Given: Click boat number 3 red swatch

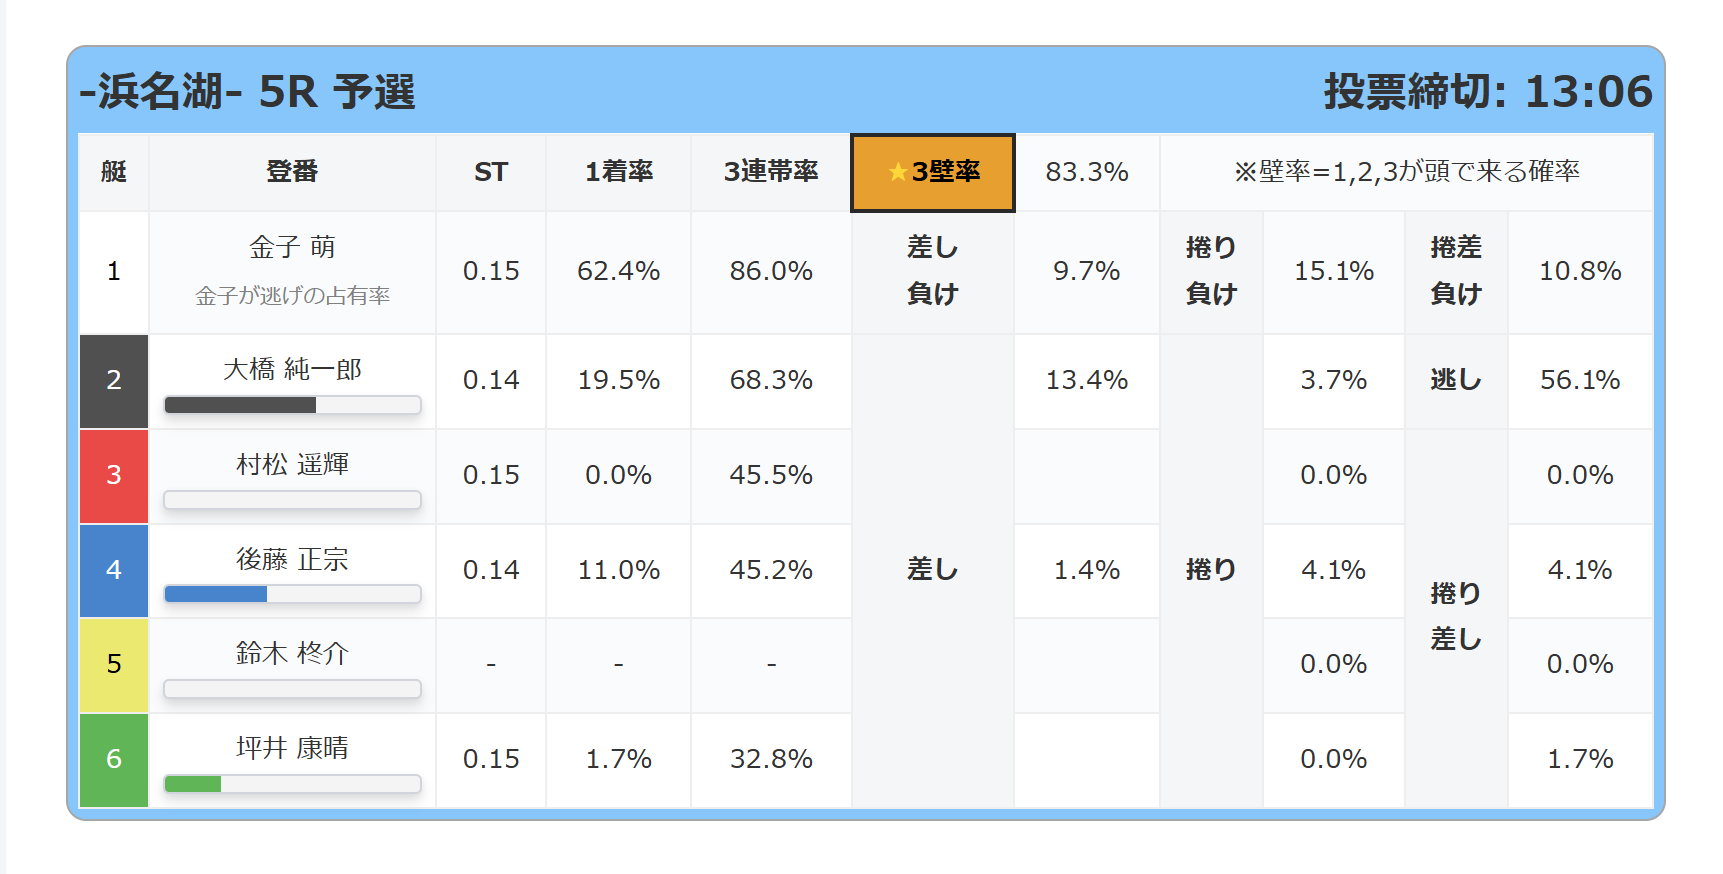Looking at the screenshot, I should coord(114,476).
